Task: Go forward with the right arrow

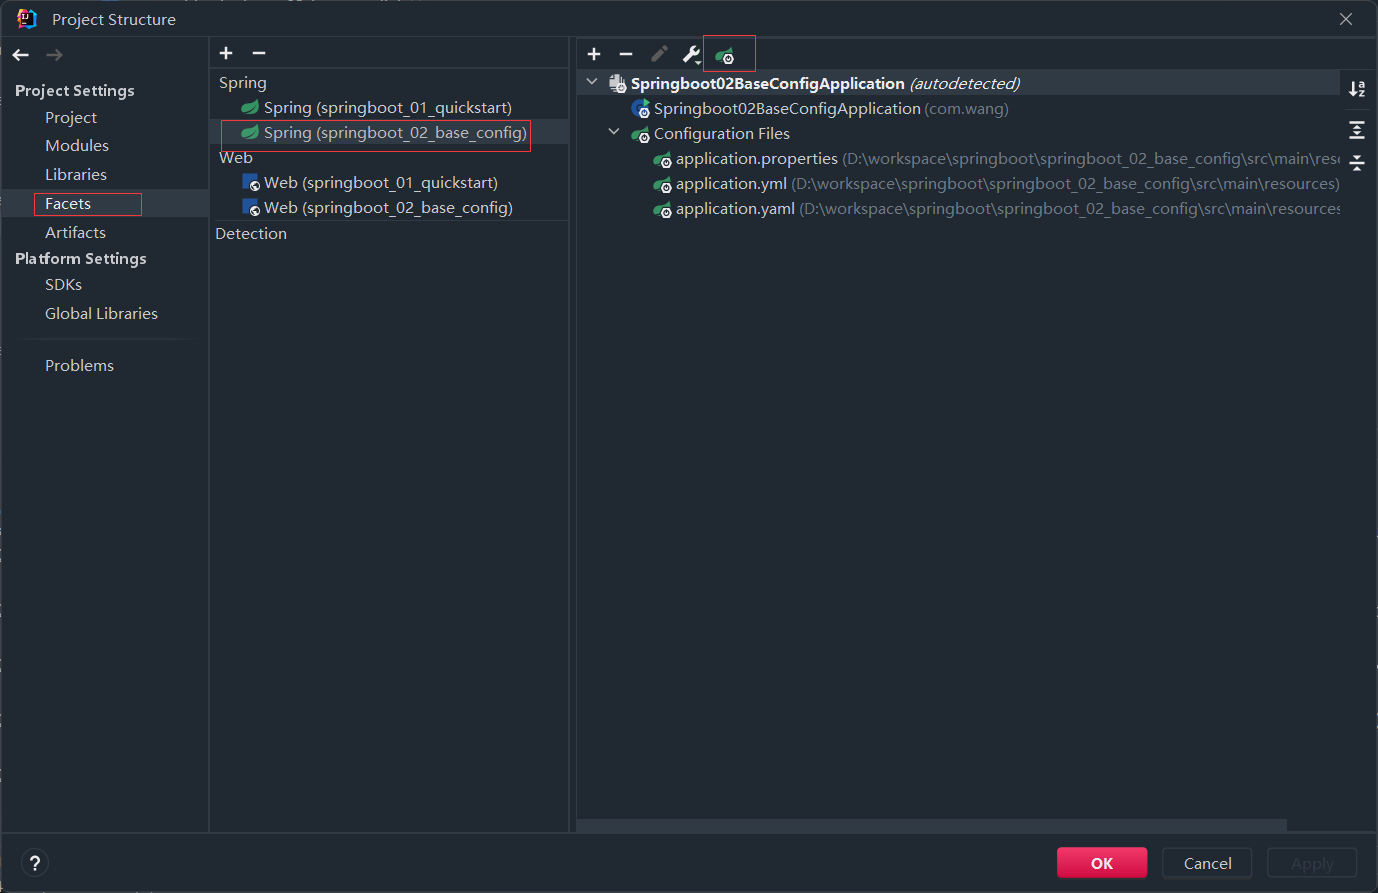Action: [x=55, y=55]
